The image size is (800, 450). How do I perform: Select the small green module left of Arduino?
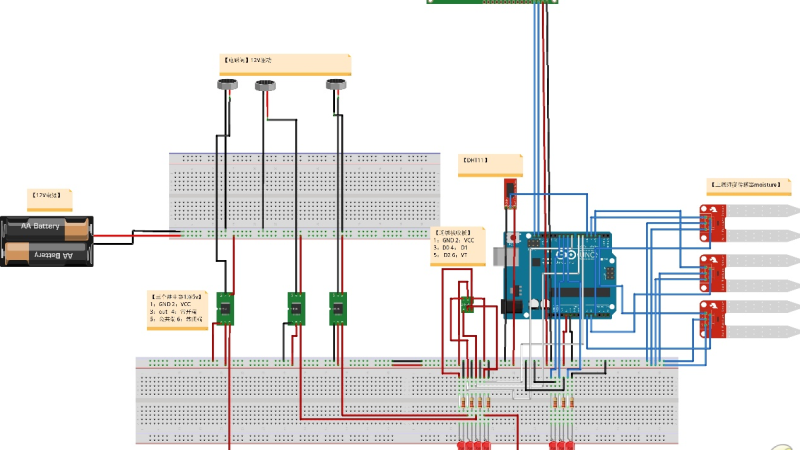pos(466,304)
